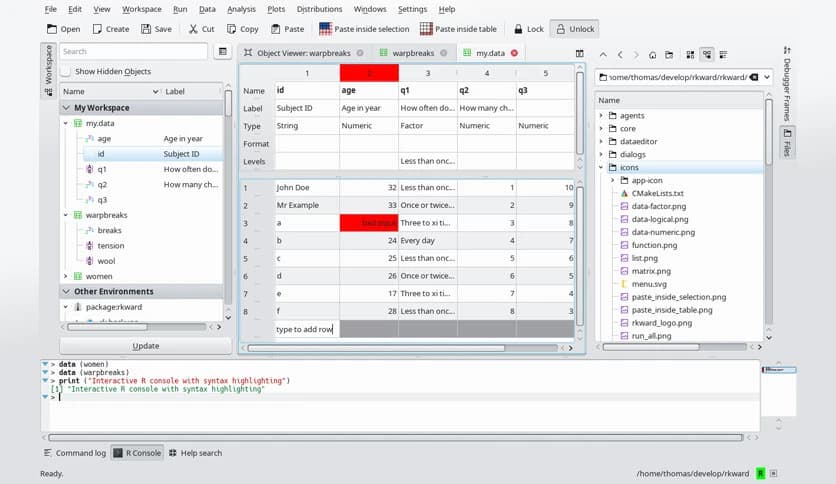Go to home folder in file browser
Screen dimensions: 836x484
coord(653,54)
